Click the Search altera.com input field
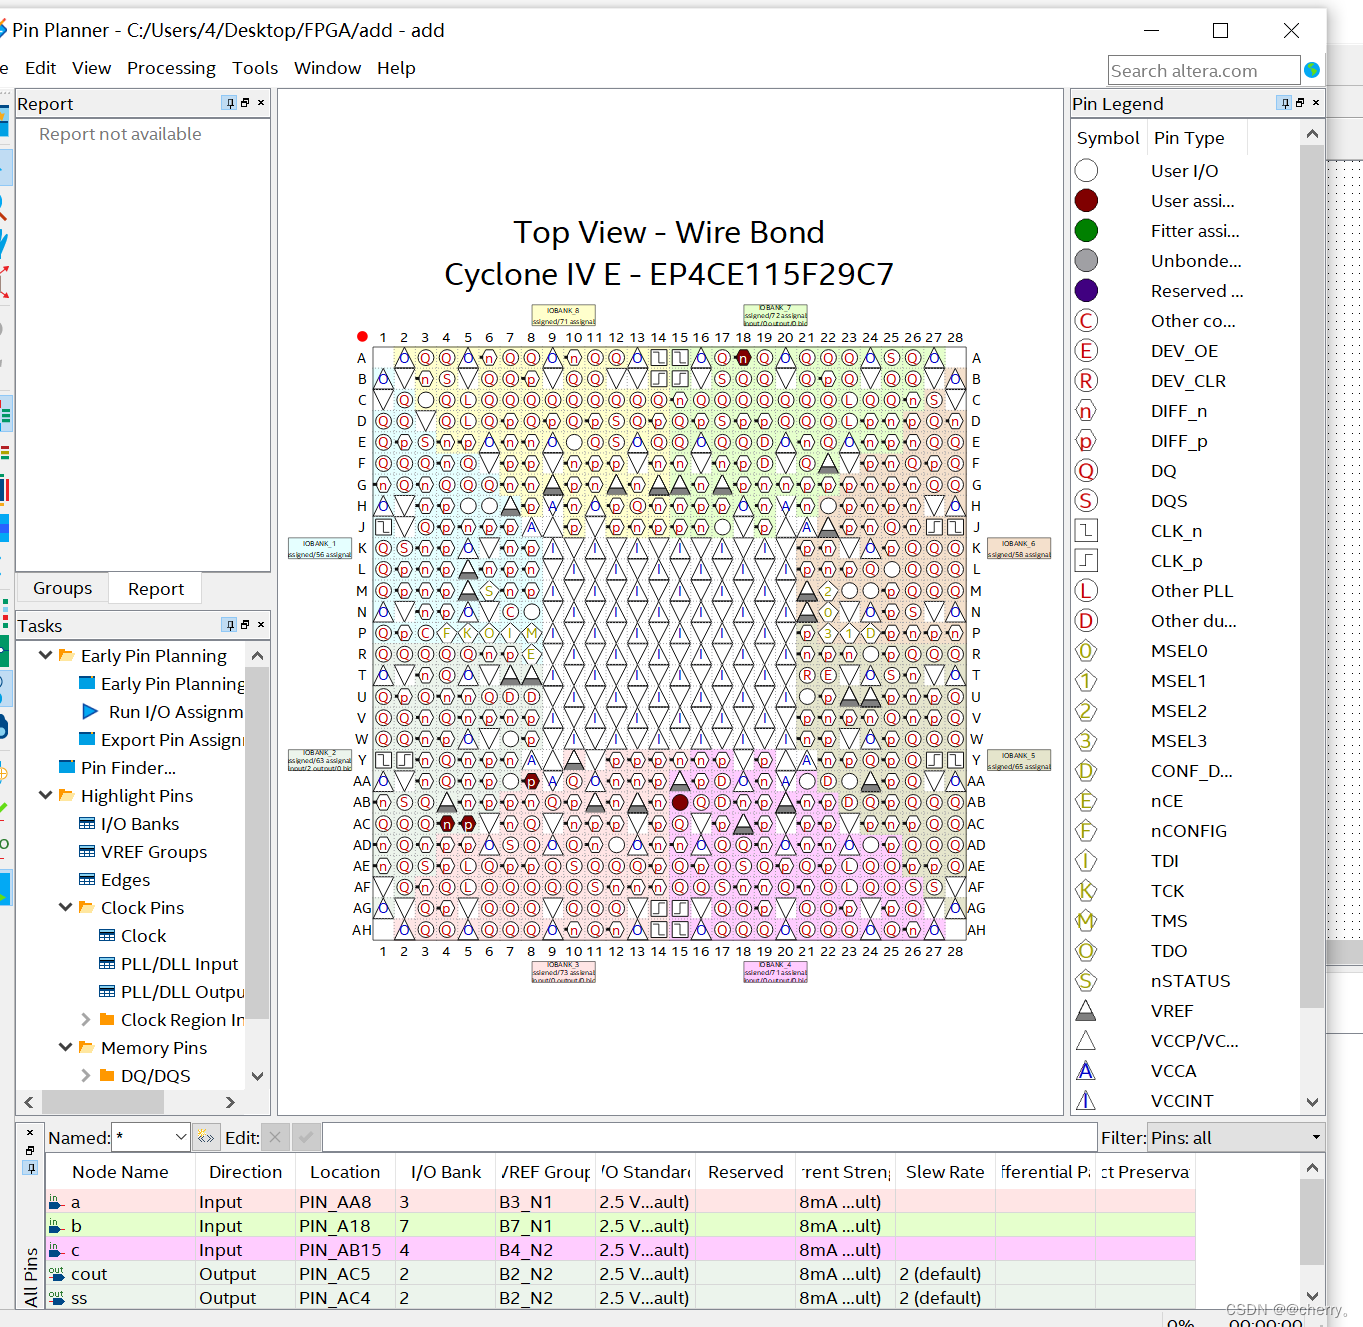Screen dimensions: 1363x1327 point(1204,71)
